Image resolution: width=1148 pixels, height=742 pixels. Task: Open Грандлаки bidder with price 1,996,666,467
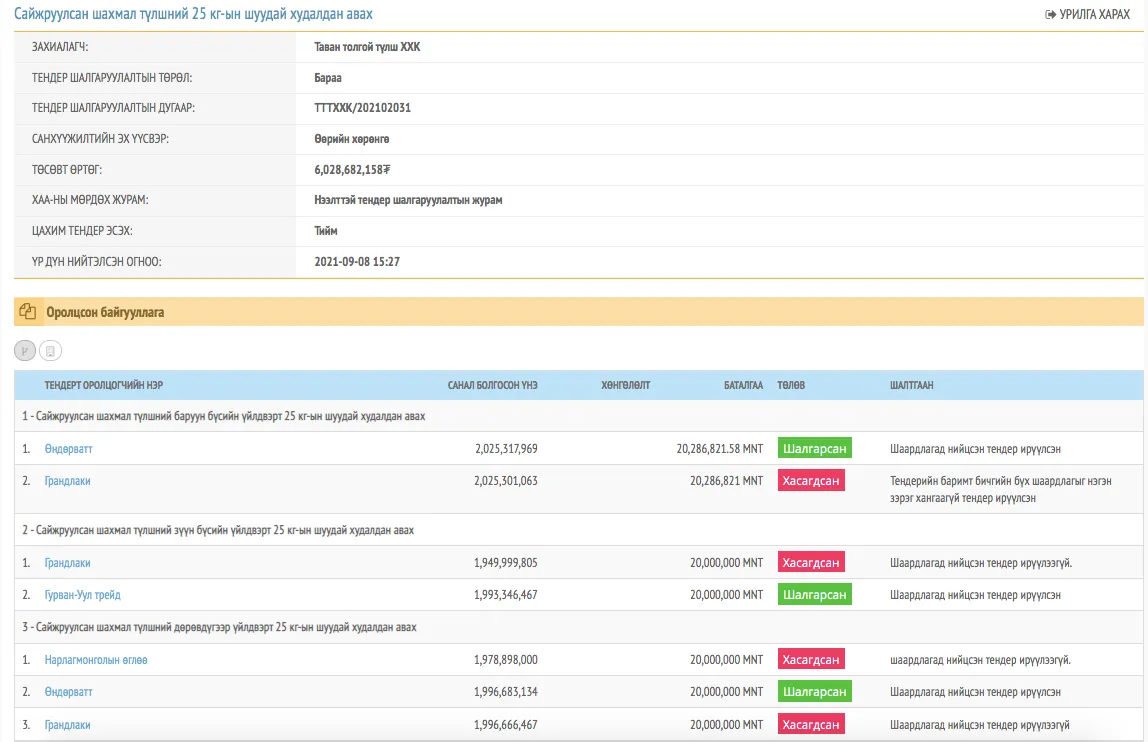pyautogui.click(x=67, y=725)
